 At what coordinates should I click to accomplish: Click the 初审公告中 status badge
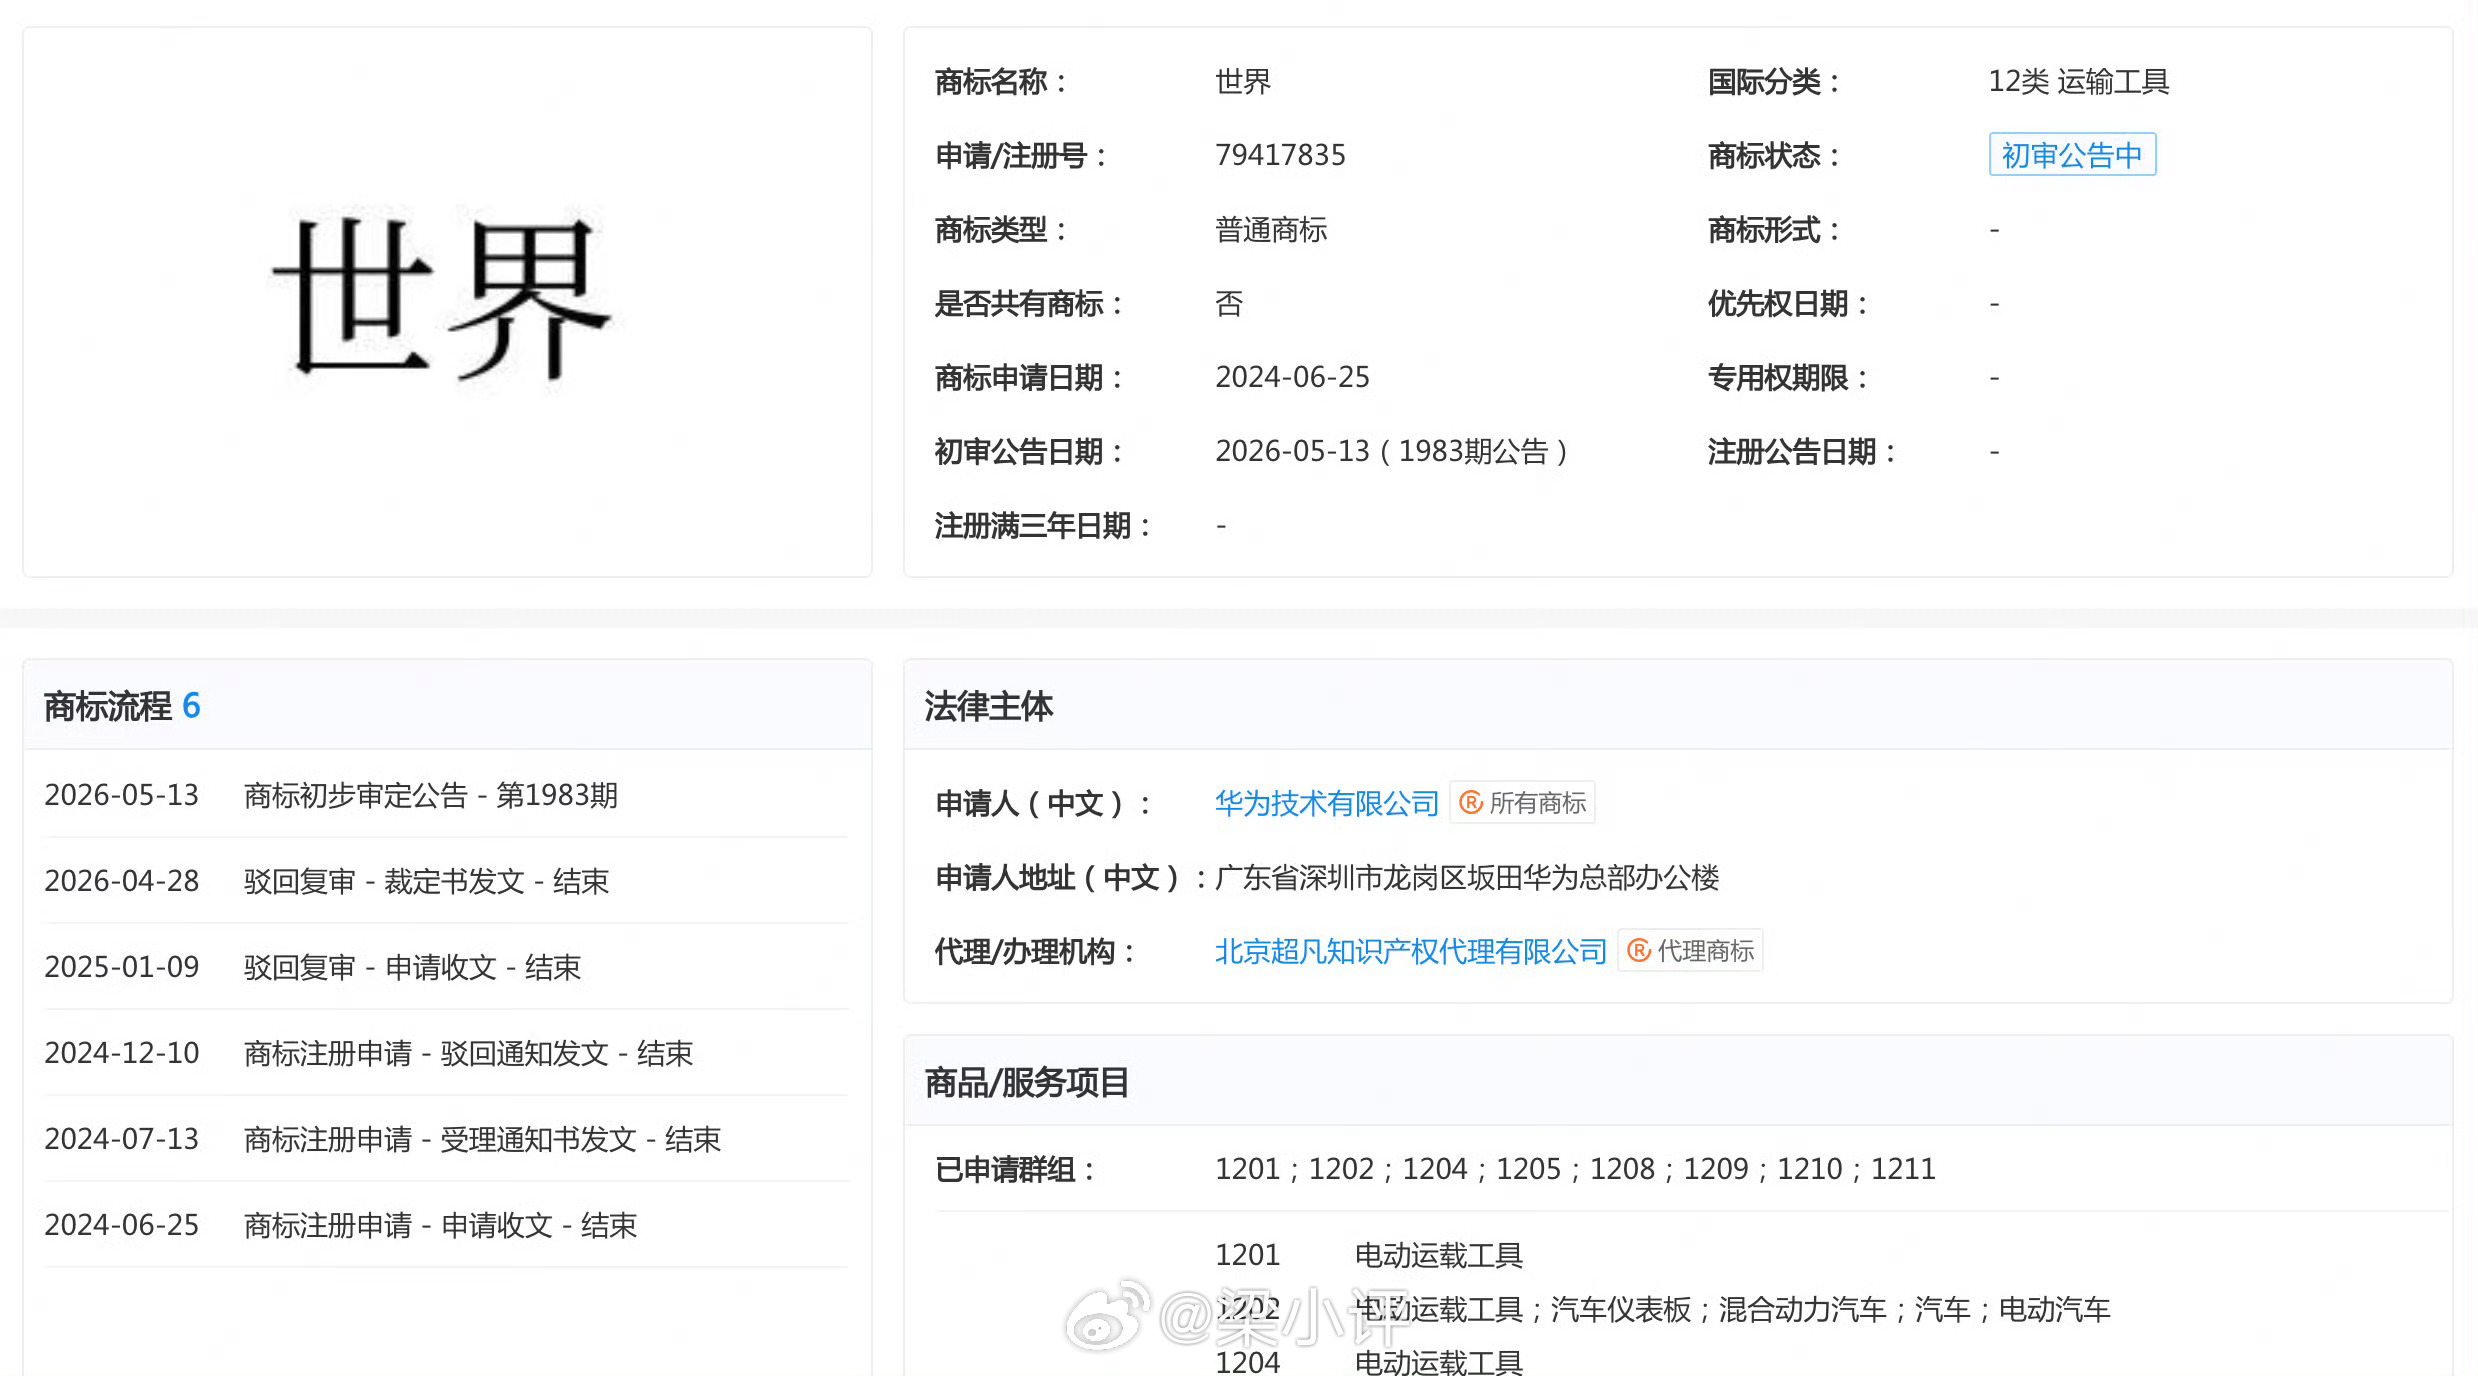(2072, 155)
